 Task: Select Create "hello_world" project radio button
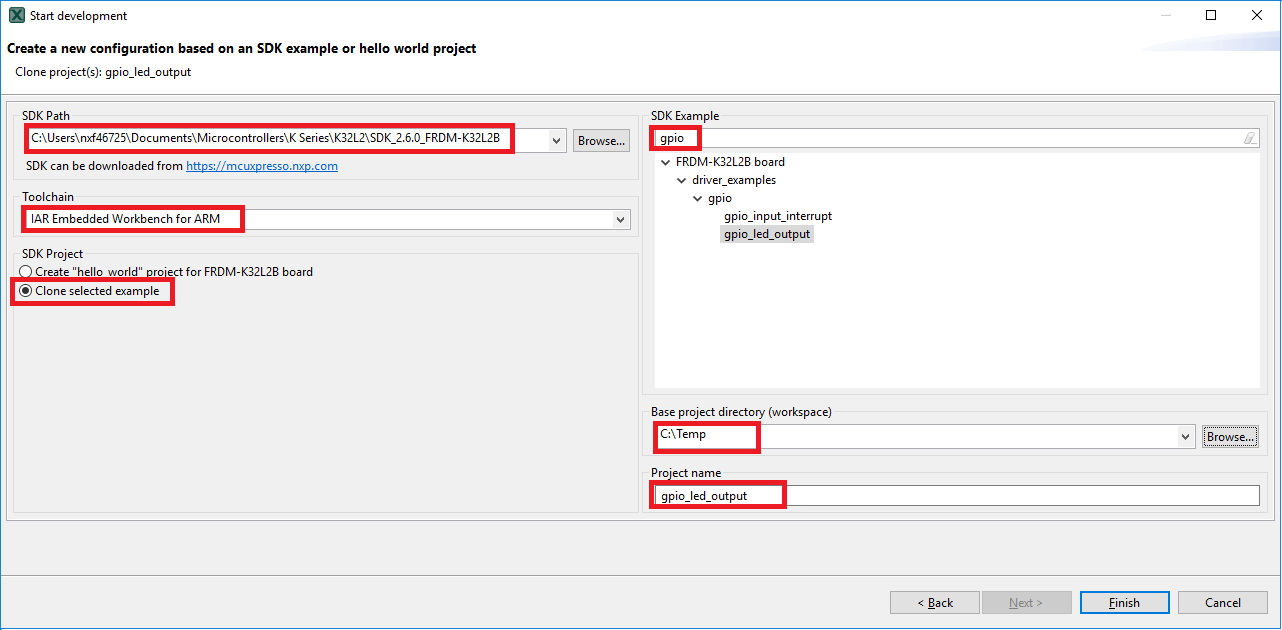point(26,272)
